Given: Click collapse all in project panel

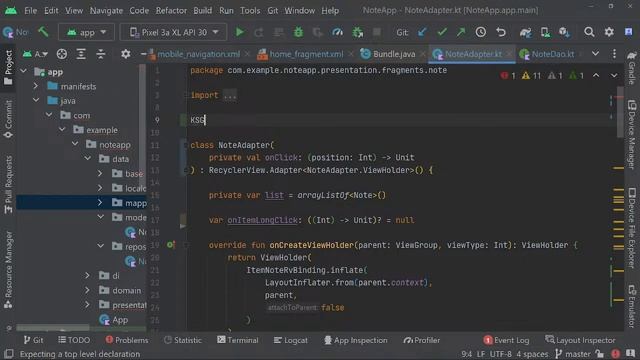Looking at the screenshot, I should click(x=101, y=54).
